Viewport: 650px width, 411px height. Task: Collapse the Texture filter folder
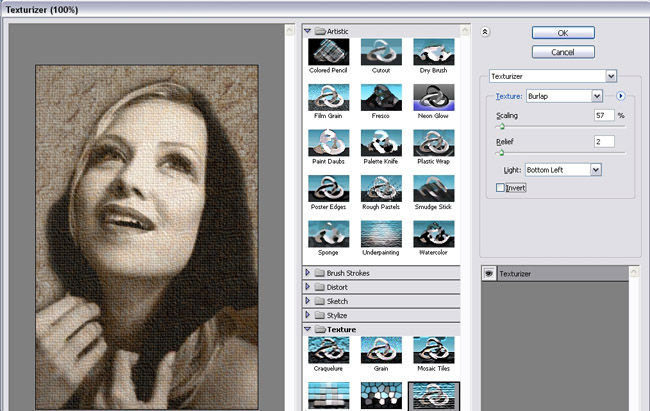click(307, 329)
